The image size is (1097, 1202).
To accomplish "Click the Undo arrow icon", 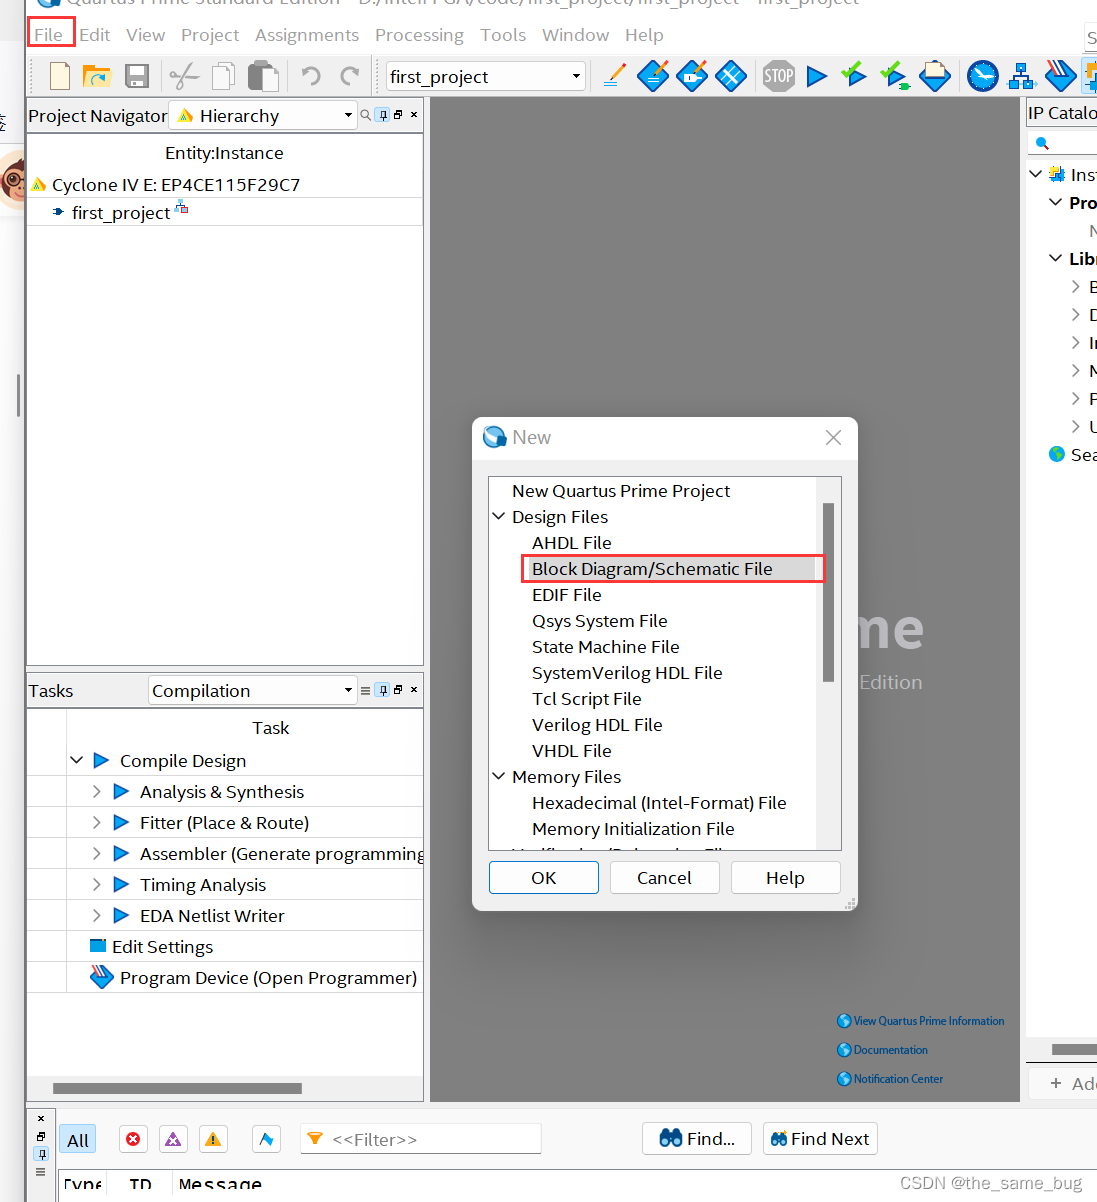I will click(311, 76).
